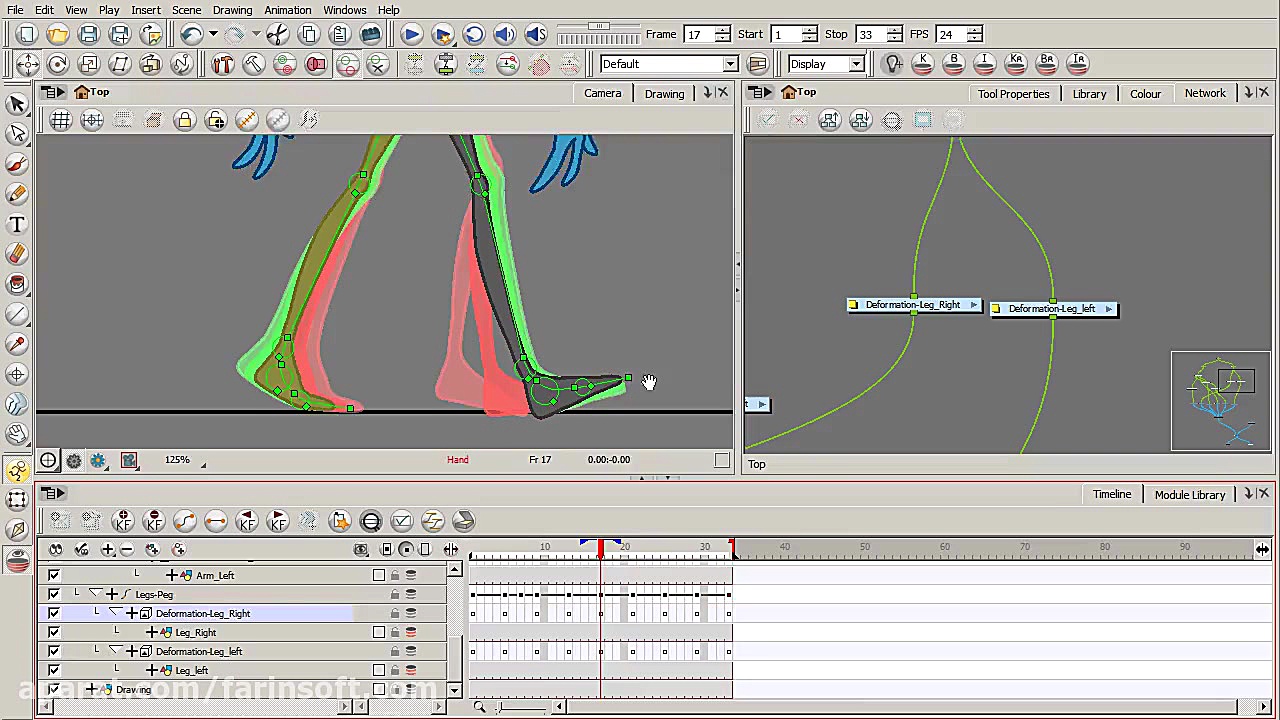
Task: Start playback with the Play button
Action: tap(411, 35)
